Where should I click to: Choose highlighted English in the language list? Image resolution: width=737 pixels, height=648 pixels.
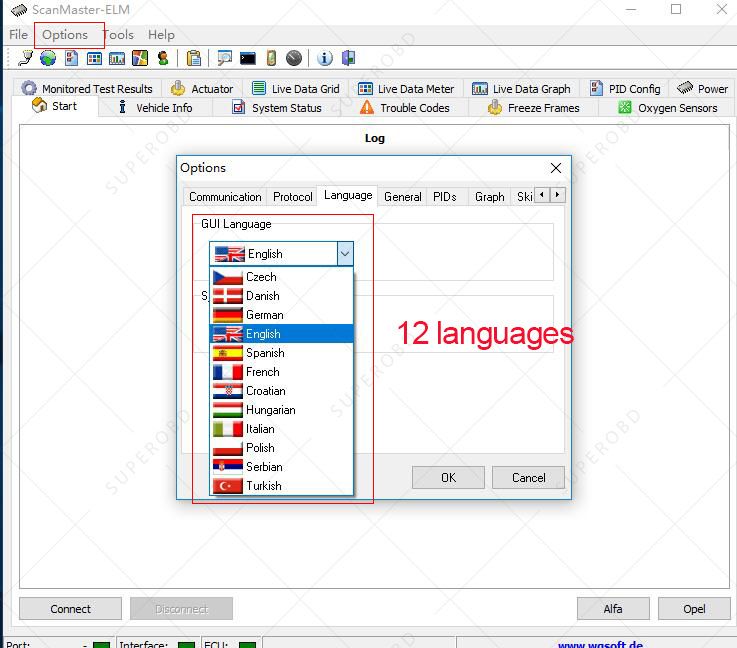click(282, 334)
